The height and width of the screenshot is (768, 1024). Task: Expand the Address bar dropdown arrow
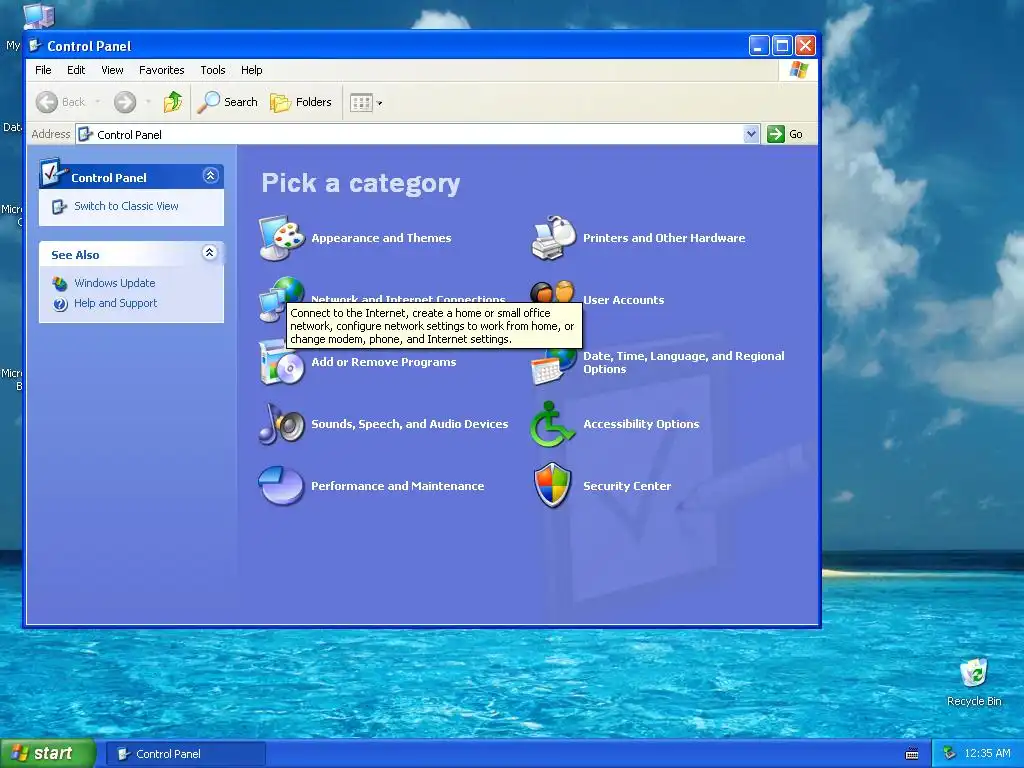pos(751,134)
